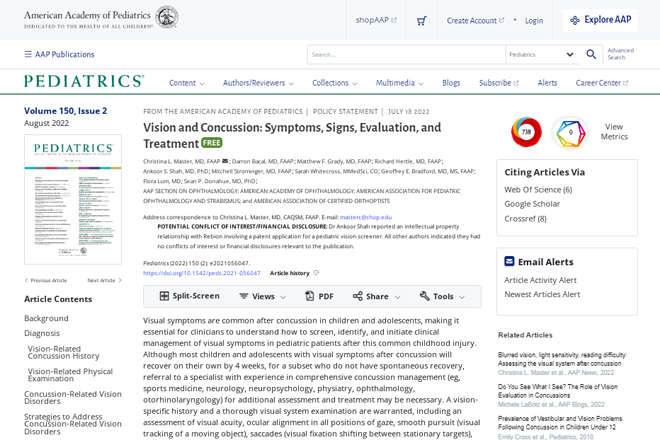Click author Ankoor S. Shah, MD, PhD
This screenshot has height=440, width=660.
tap(176, 171)
